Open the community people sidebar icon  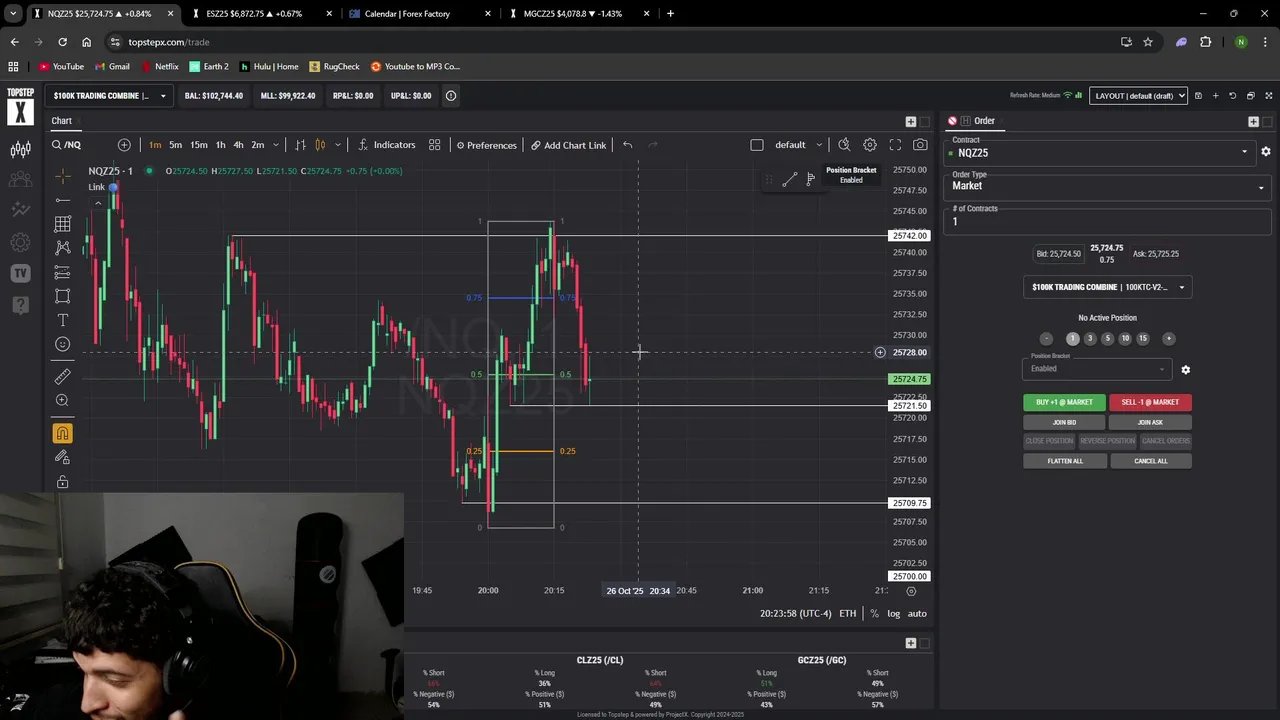[x=20, y=180]
